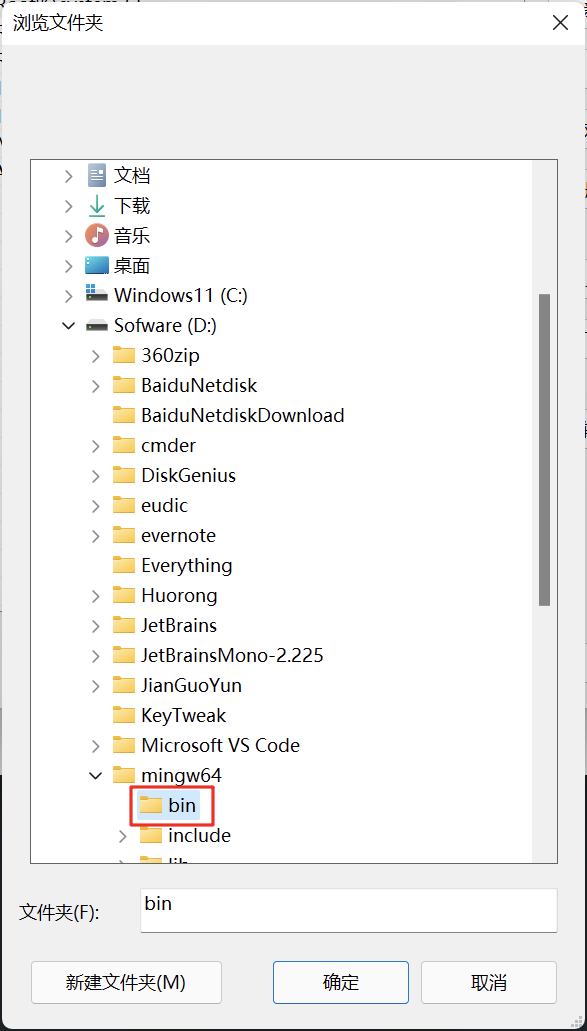Expand the 下载 tree node

click(69, 206)
